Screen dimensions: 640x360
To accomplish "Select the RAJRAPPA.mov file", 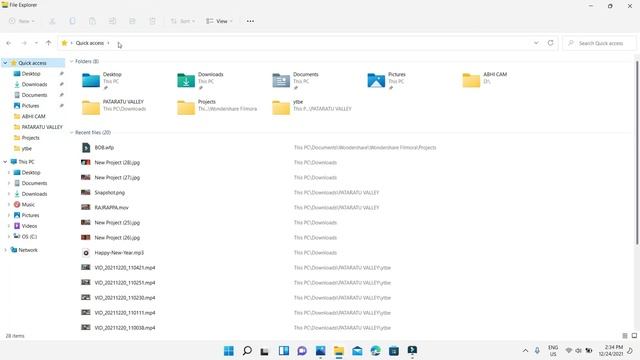I will [111, 207].
